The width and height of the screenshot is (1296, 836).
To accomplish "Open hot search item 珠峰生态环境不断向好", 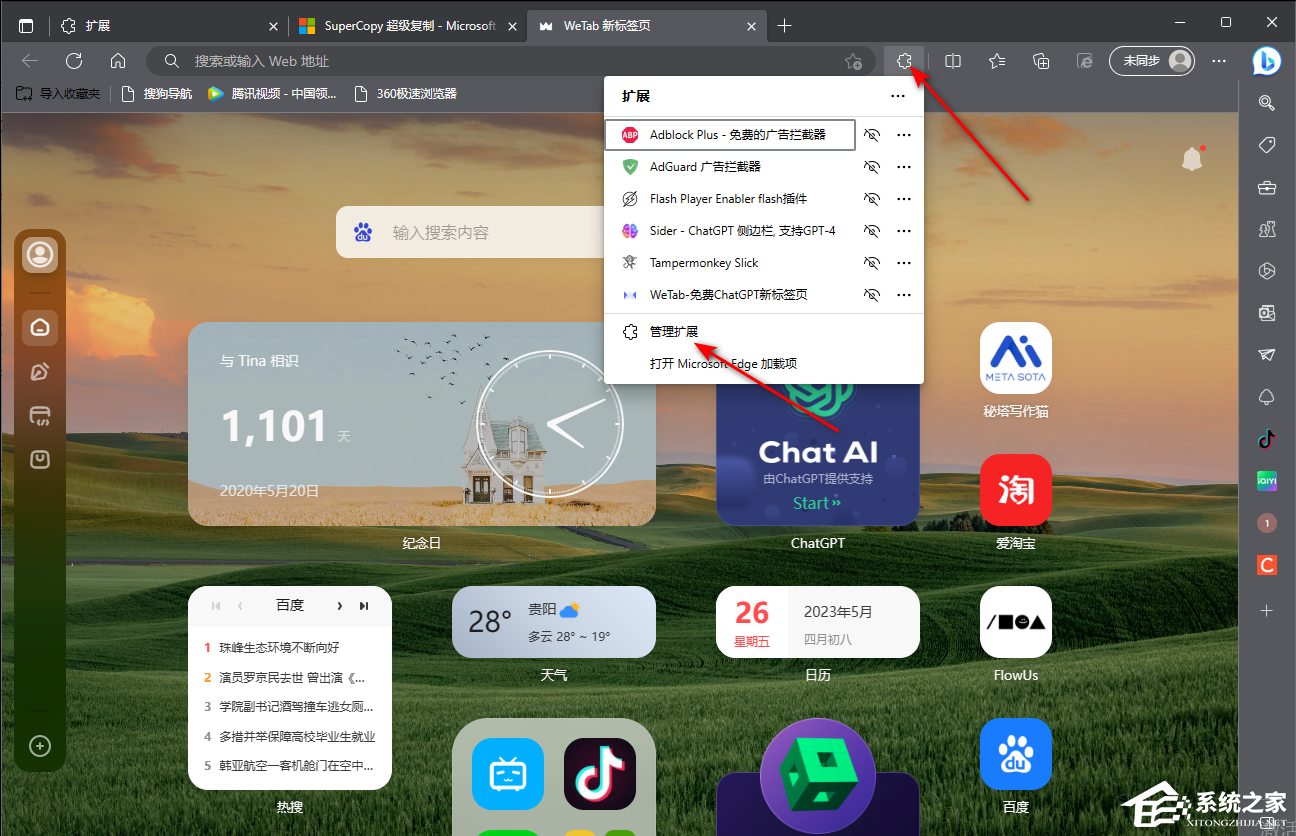I will tap(280, 647).
